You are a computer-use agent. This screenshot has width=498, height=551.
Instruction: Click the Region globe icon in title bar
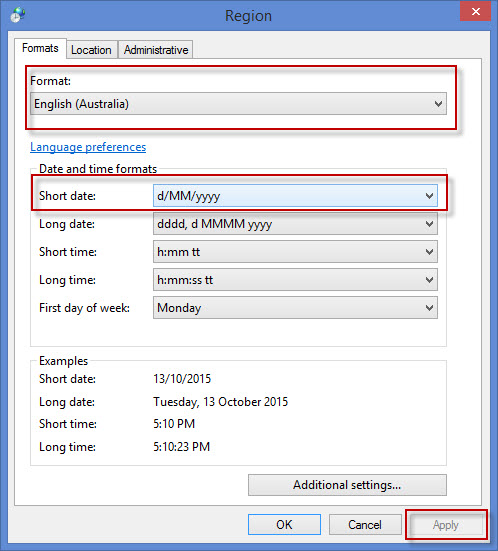tap(17, 15)
